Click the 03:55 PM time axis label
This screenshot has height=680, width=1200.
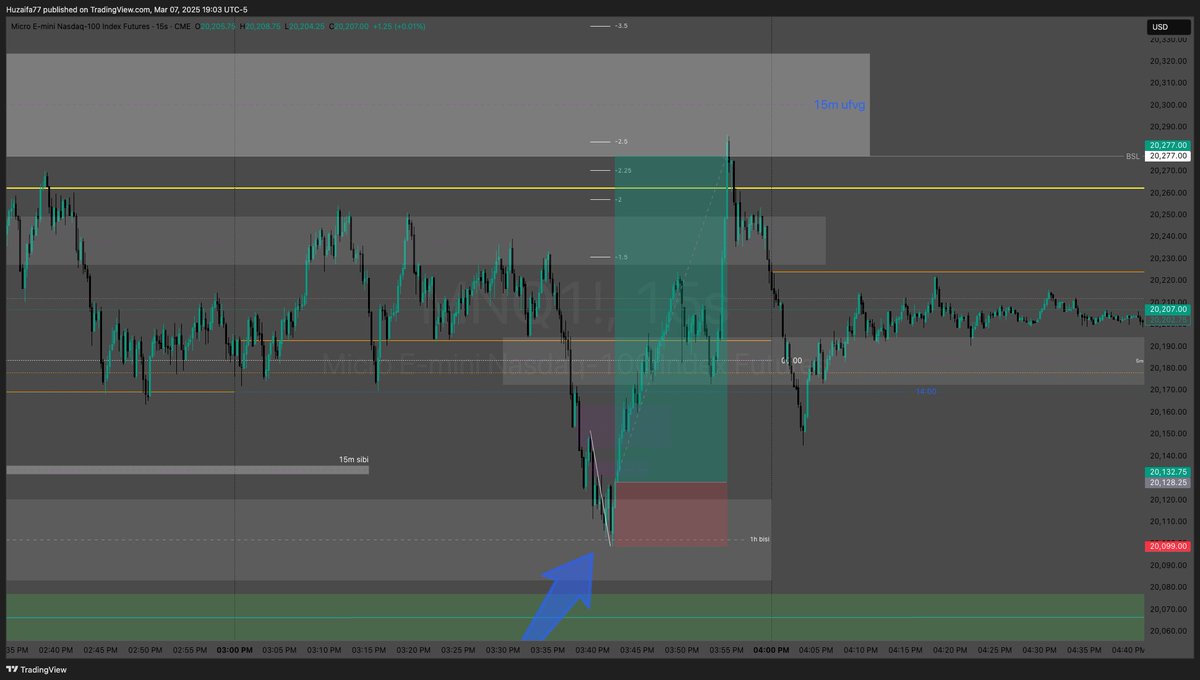point(727,650)
